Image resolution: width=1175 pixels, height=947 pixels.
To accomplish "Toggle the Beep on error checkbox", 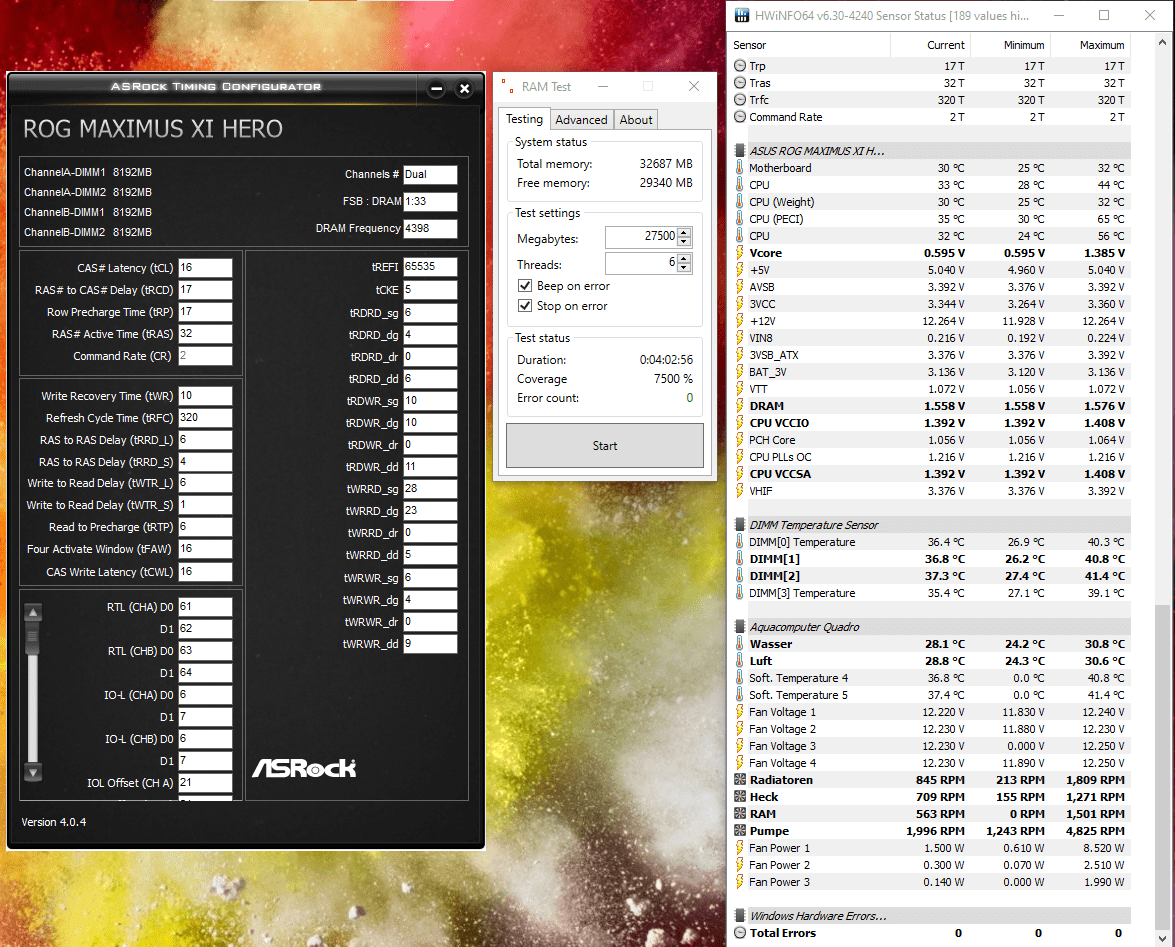I will [x=525, y=286].
